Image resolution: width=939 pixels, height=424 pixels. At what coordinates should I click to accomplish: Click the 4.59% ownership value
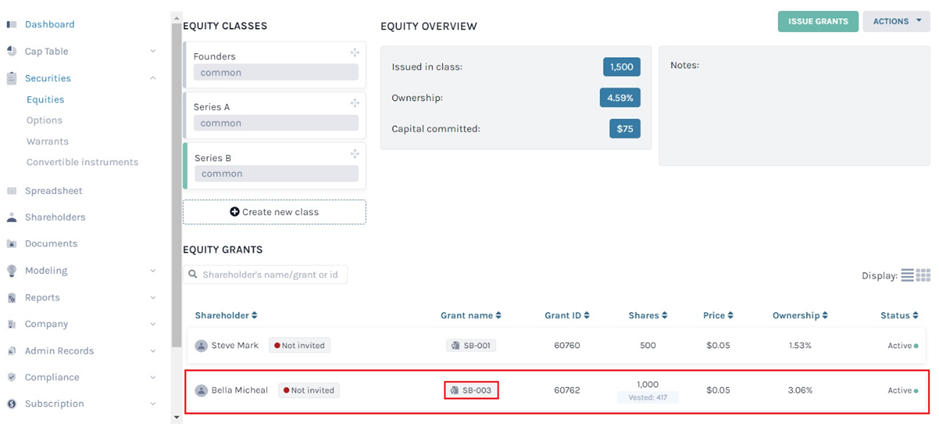(x=620, y=98)
